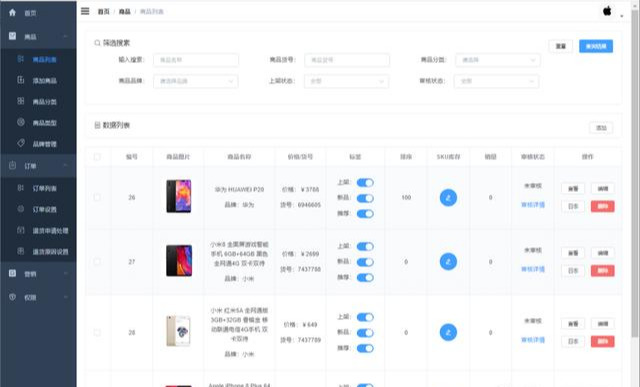Toggle 上架 switch for product 28

pyautogui.click(x=365, y=317)
